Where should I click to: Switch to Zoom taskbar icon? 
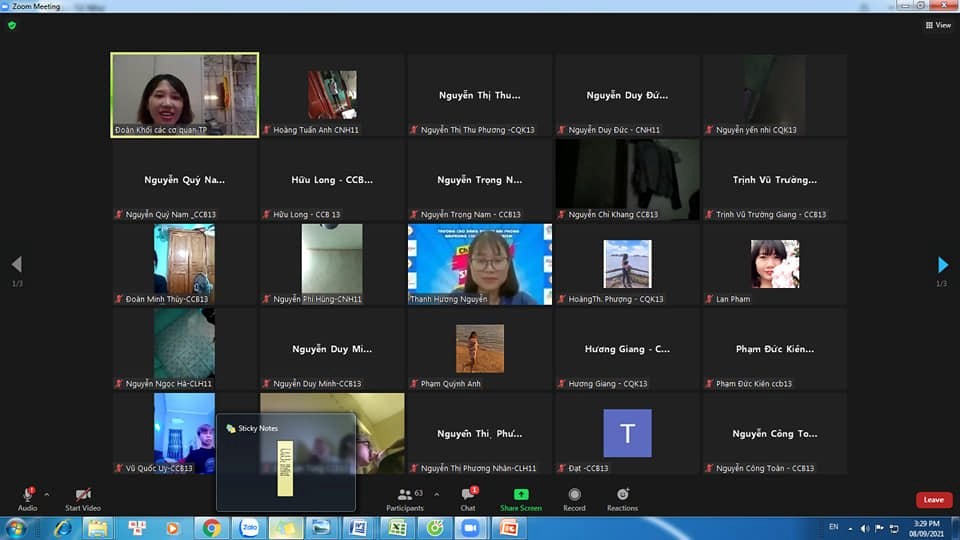pos(470,528)
